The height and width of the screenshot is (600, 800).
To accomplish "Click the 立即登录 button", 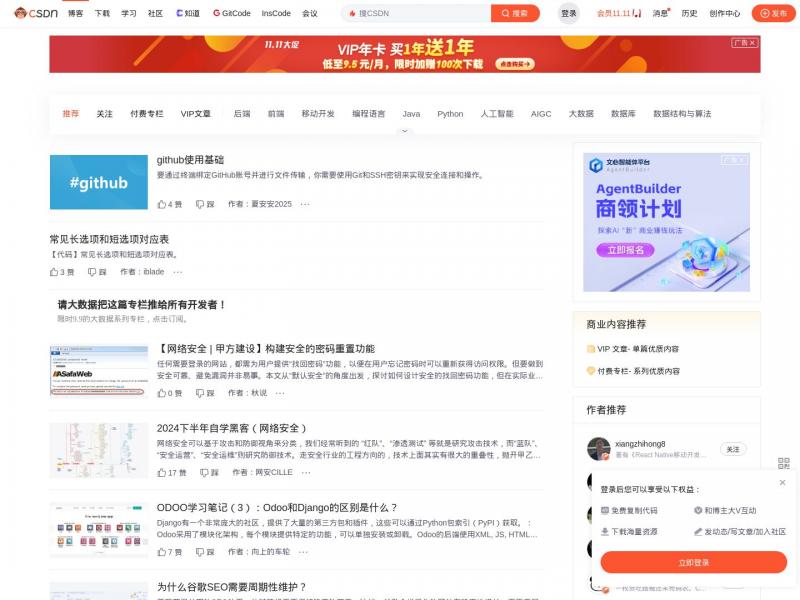I will pyautogui.click(x=694, y=562).
